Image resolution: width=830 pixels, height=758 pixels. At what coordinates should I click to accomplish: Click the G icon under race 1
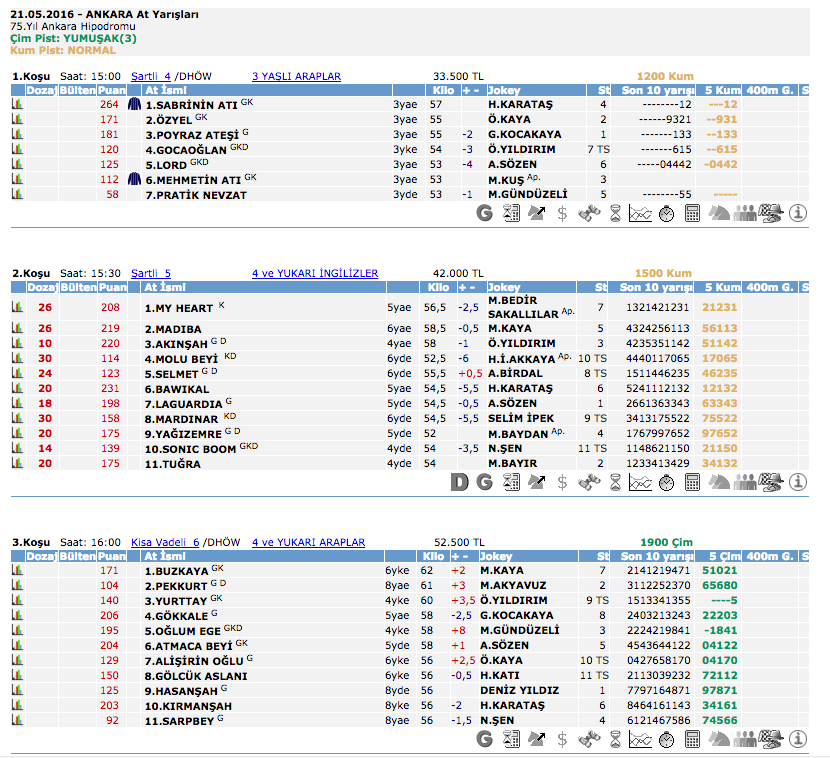tap(485, 213)
